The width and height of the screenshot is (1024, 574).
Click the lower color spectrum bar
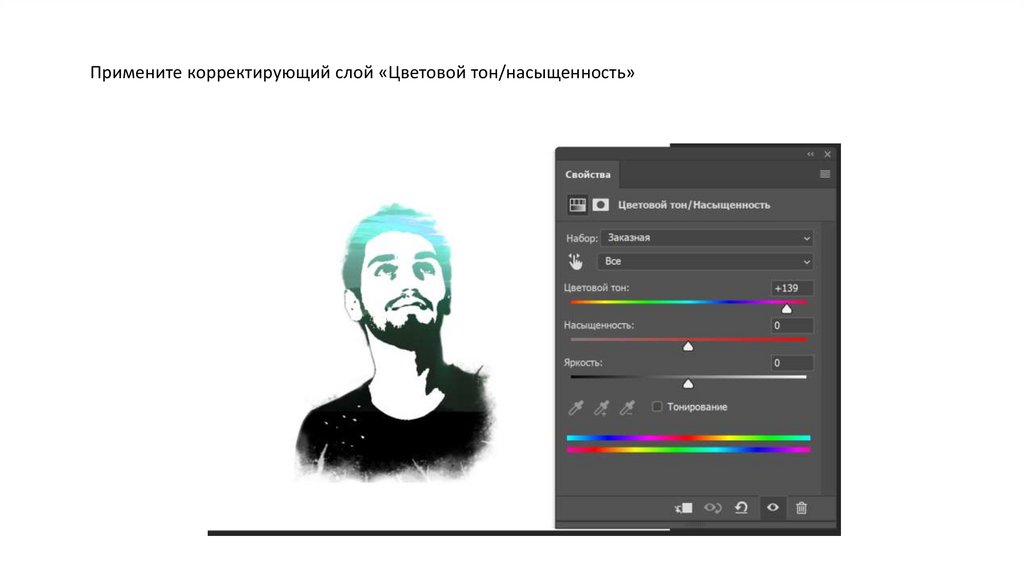pyautogui.click(x=688, y=450)
